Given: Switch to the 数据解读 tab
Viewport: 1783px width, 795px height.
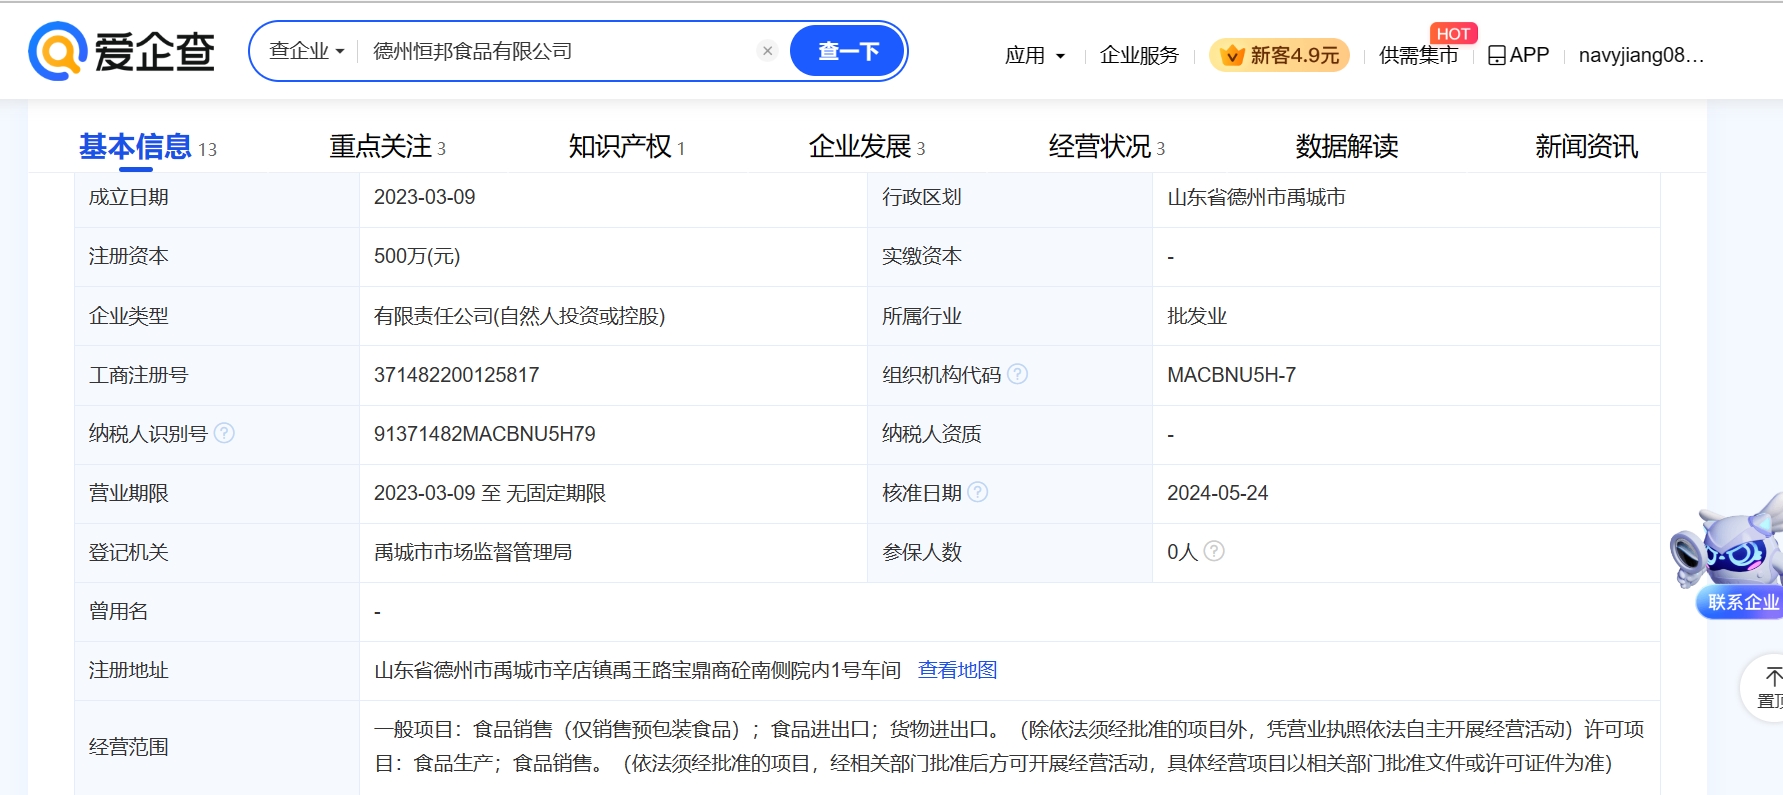Looking at the screenshot, I should [1347, 147].
